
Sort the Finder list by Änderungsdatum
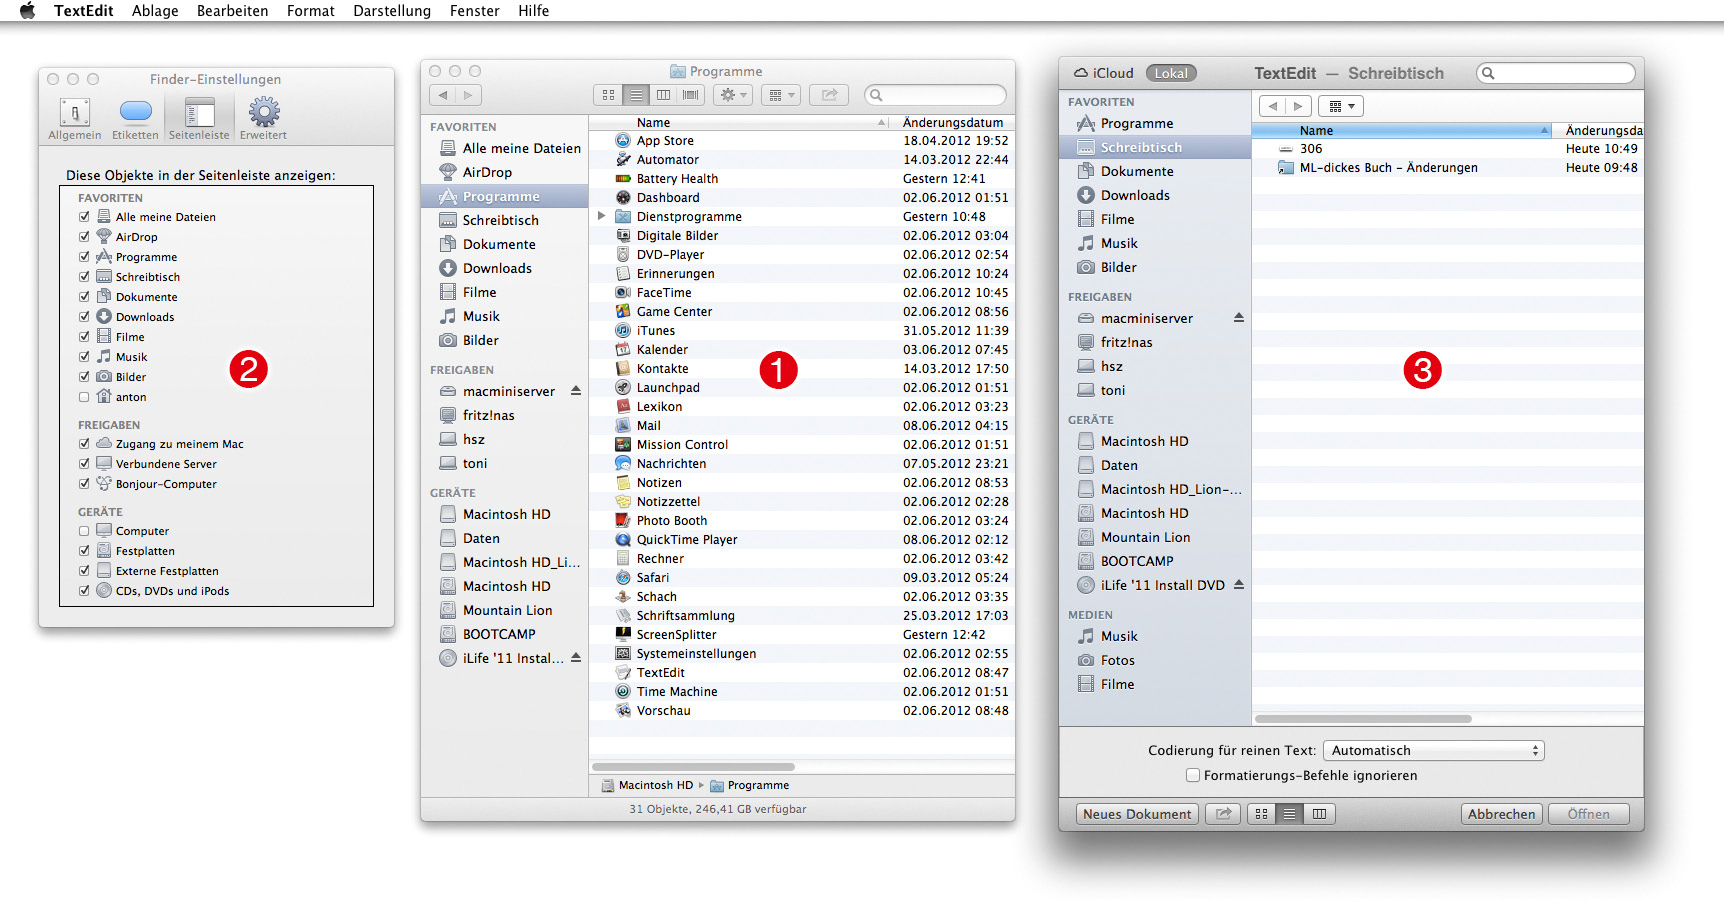pyautogui.click(x=954, y=122)
